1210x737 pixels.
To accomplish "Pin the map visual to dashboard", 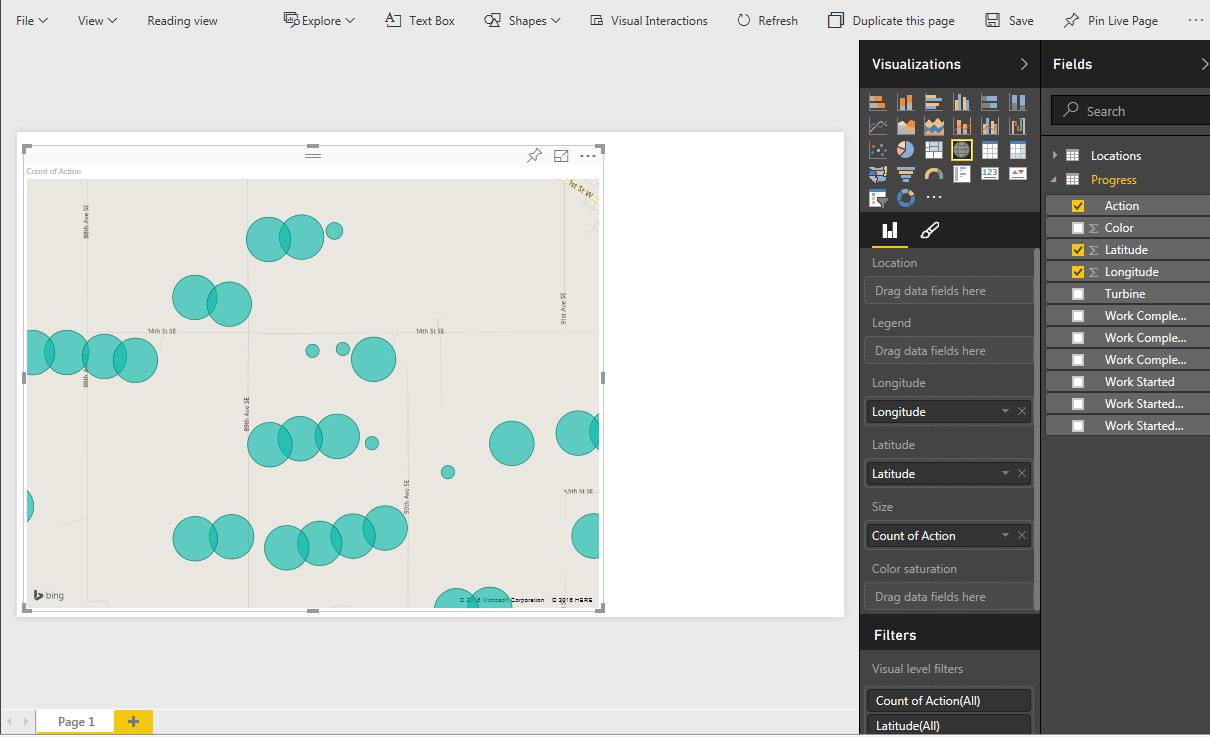I will point(534,155).
